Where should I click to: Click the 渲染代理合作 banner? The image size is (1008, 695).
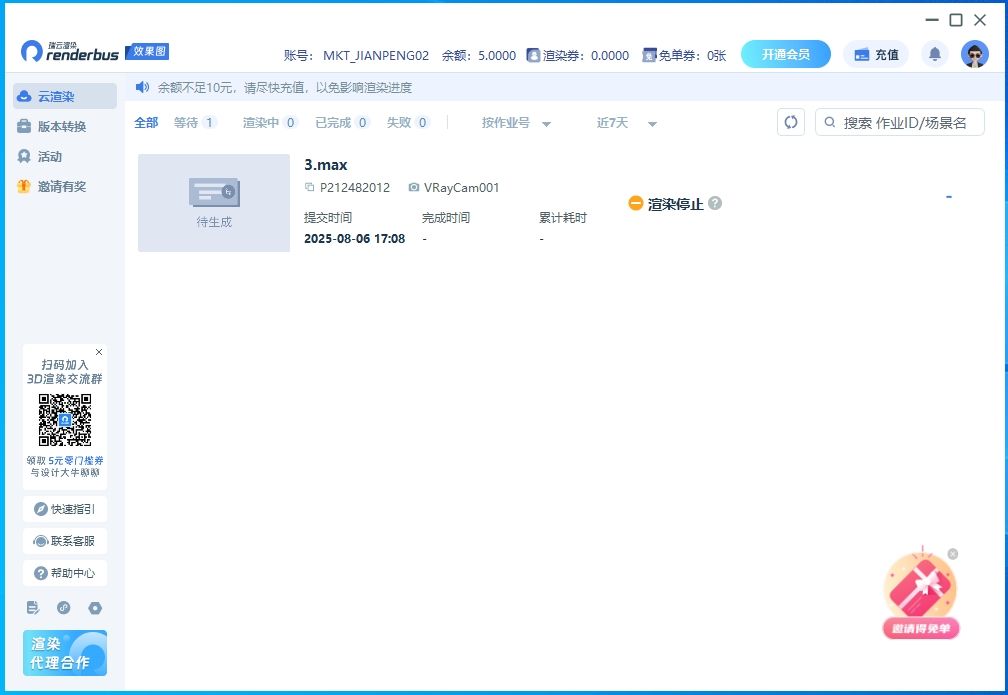click(x=64, y=653)
